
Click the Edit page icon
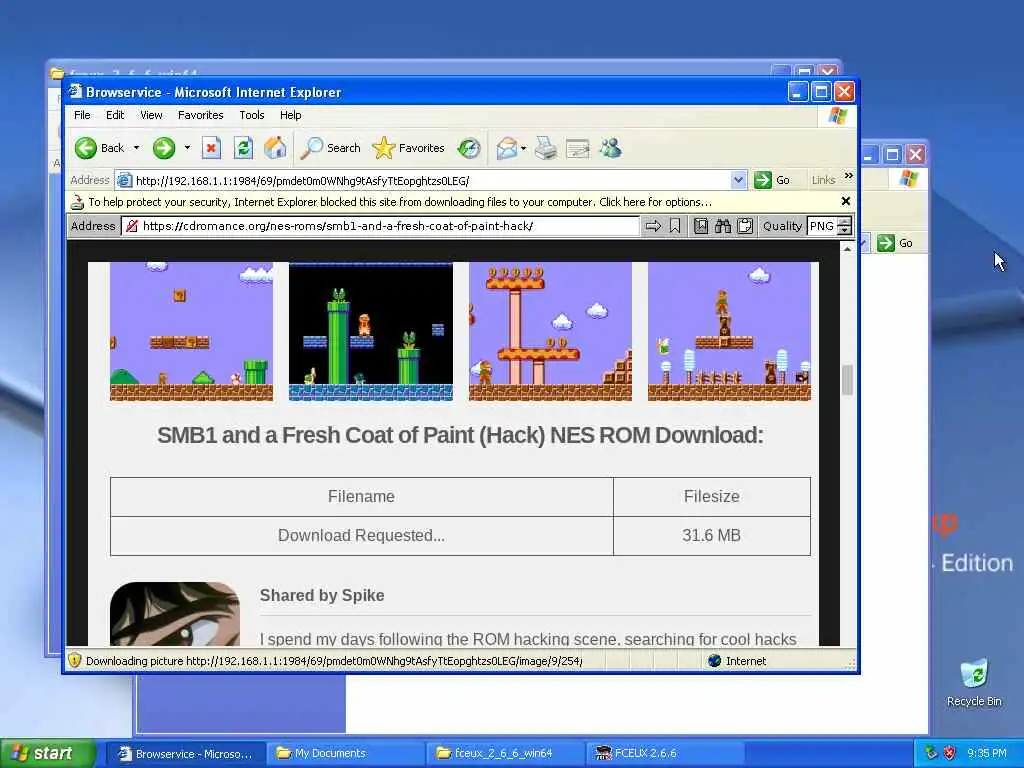click(x=578, y=148)
